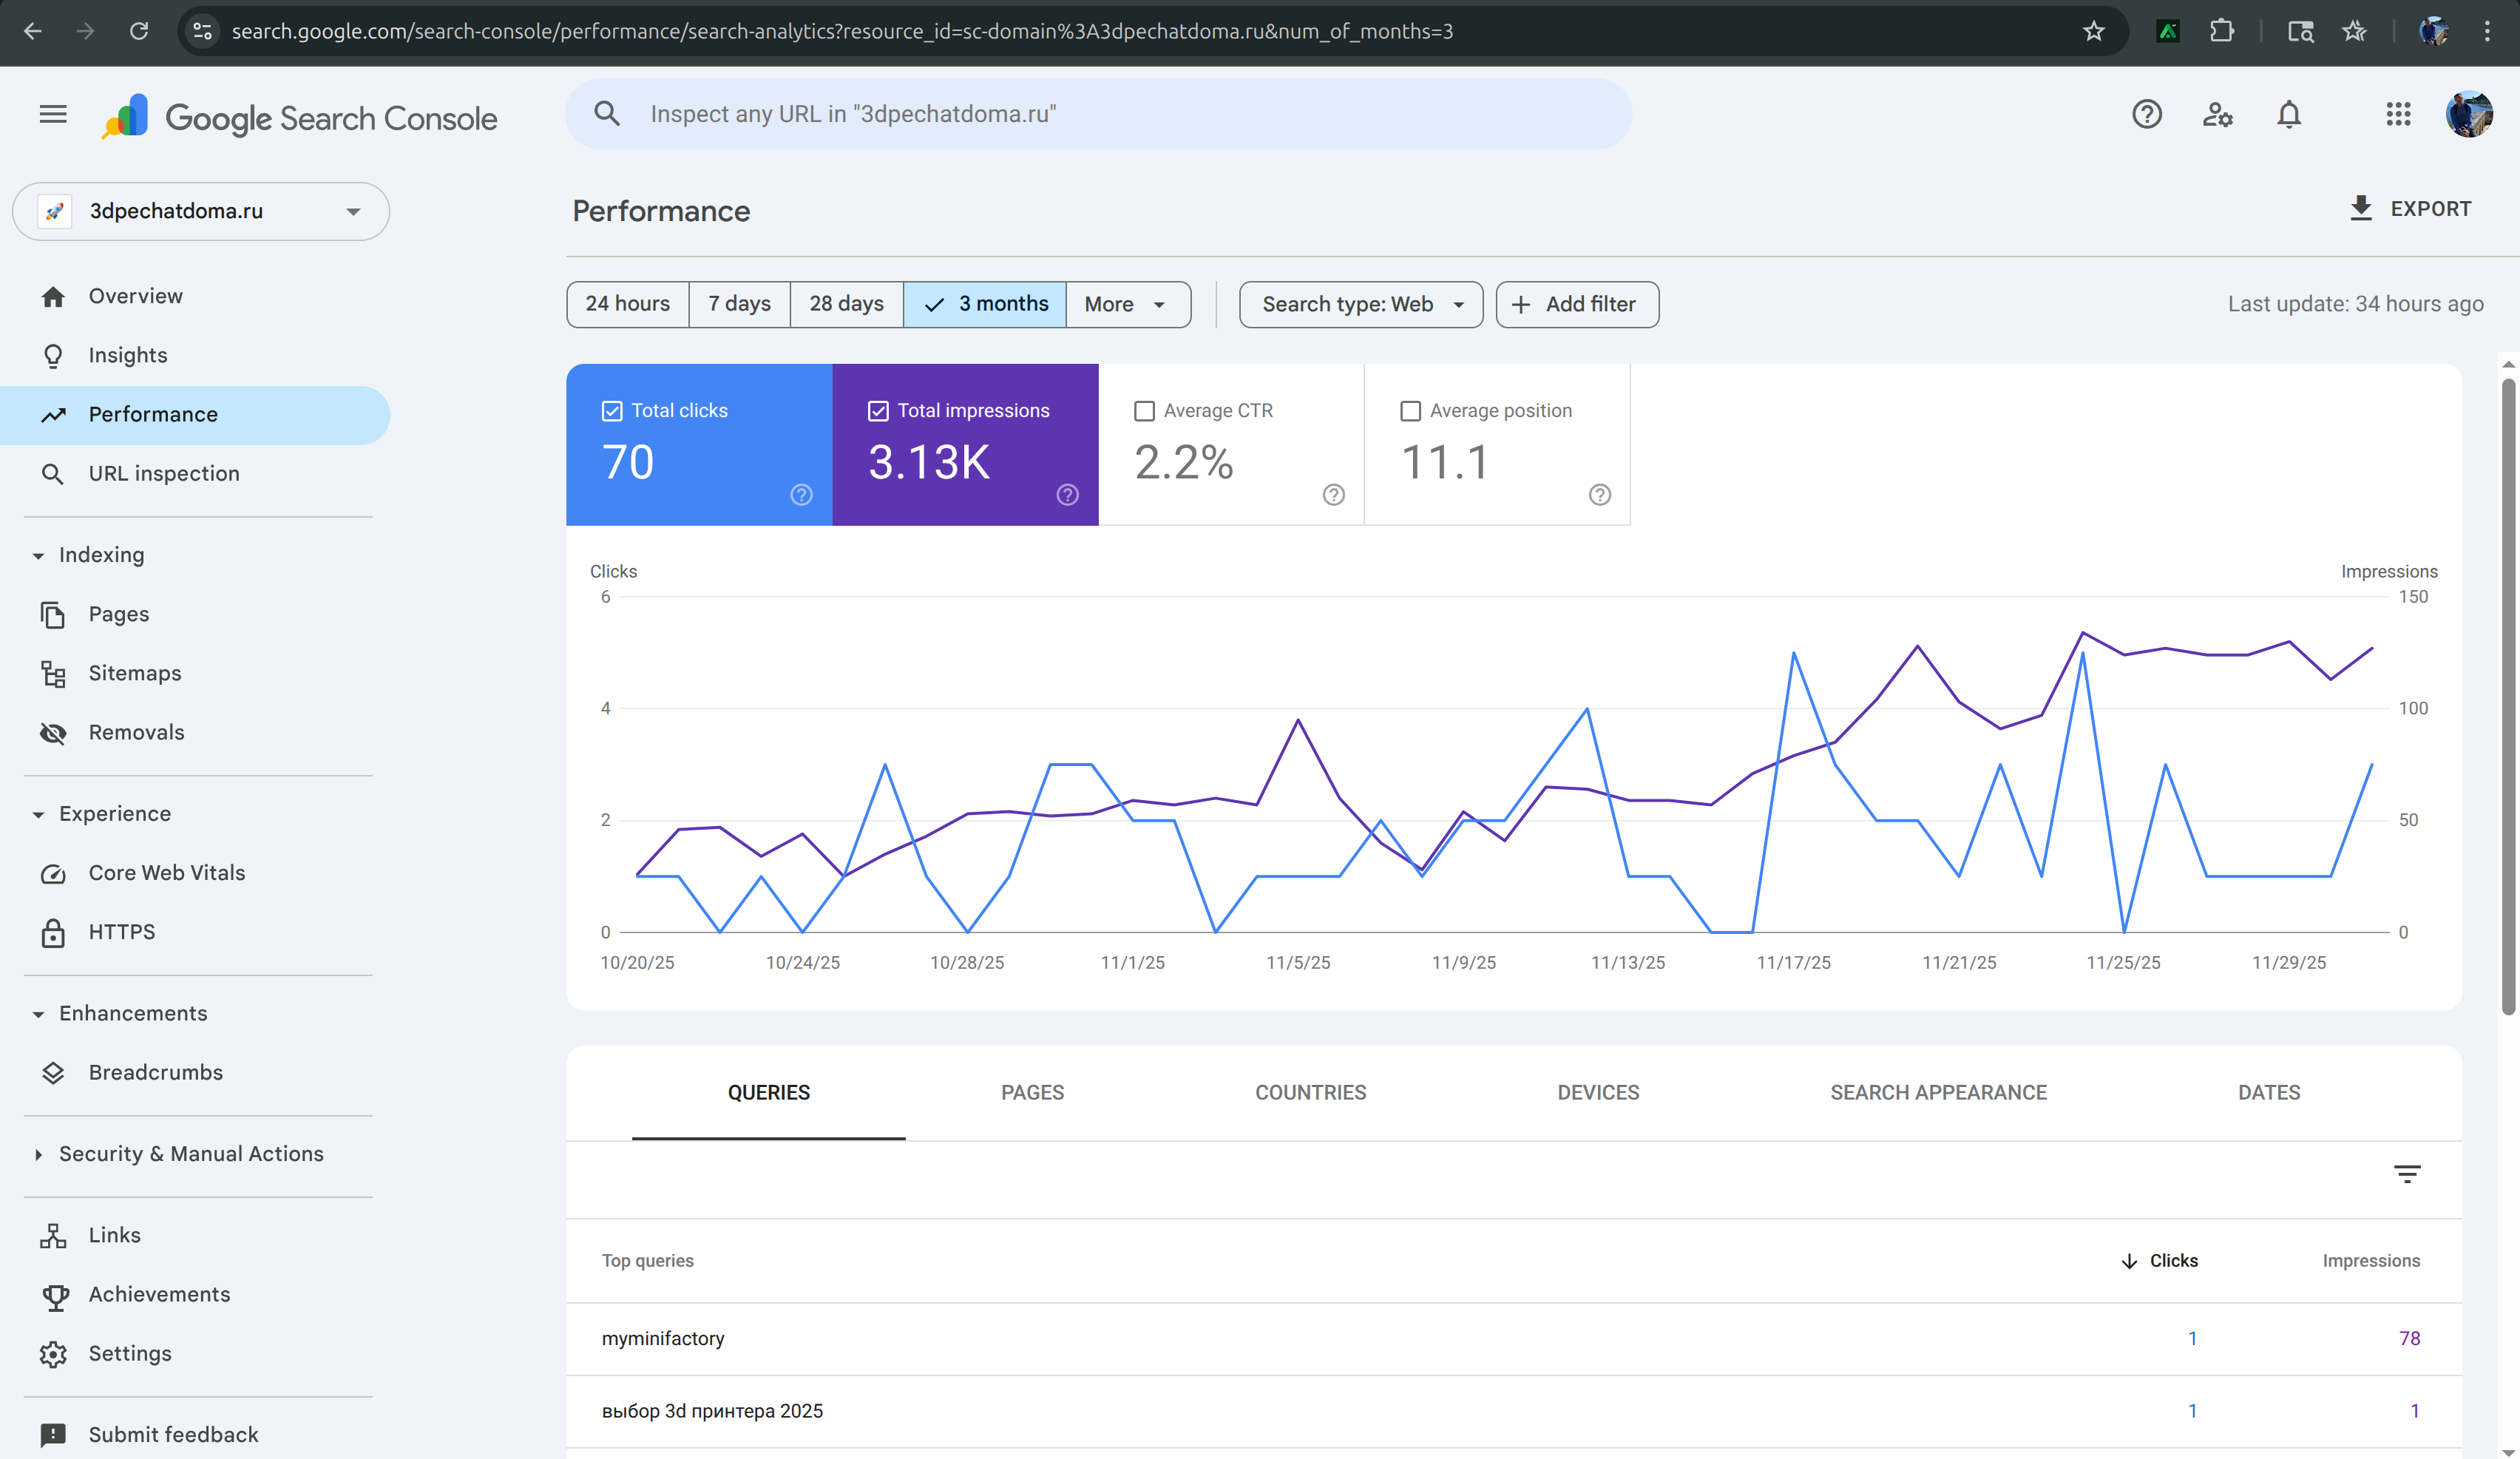This screenshot has height=1459, width=2520.
Task: Switch to the Countries tab
Action: tap(1310, 1092)
